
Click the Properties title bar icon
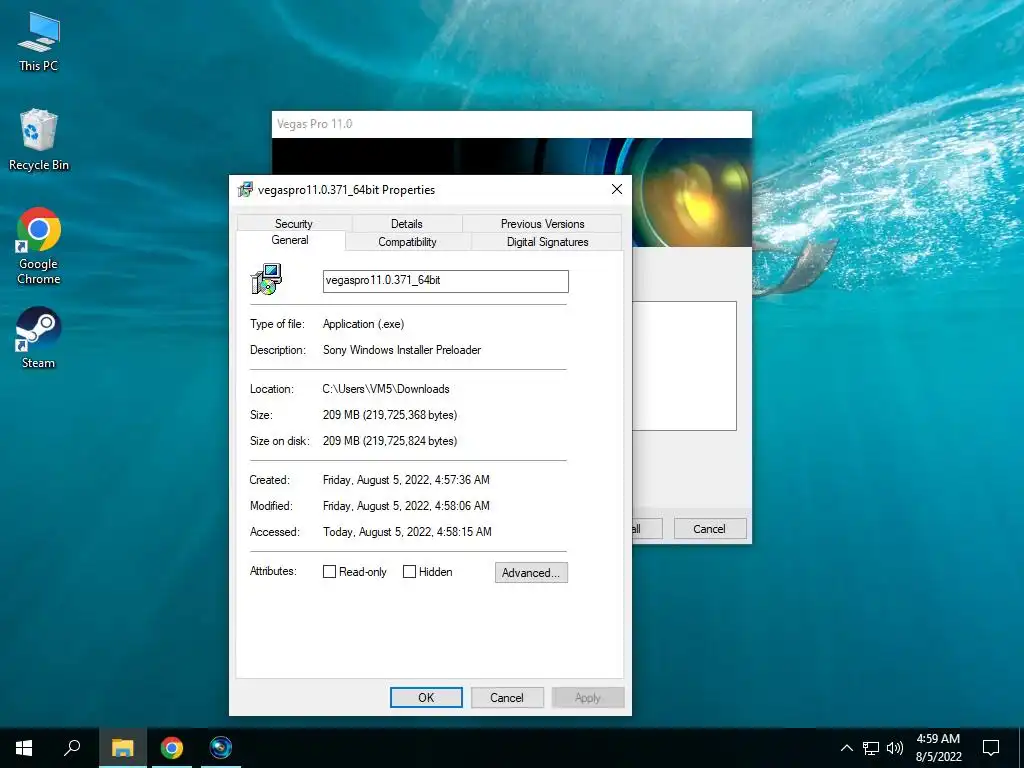coord(245,189)
